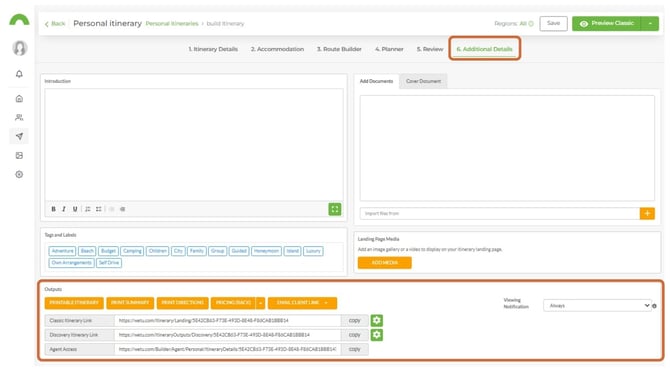The width and height of the screenshot is (670, 372).
Task: Copy the Discovery Itinerary Link
Action: pyautogui.click(x=355, y=335)
